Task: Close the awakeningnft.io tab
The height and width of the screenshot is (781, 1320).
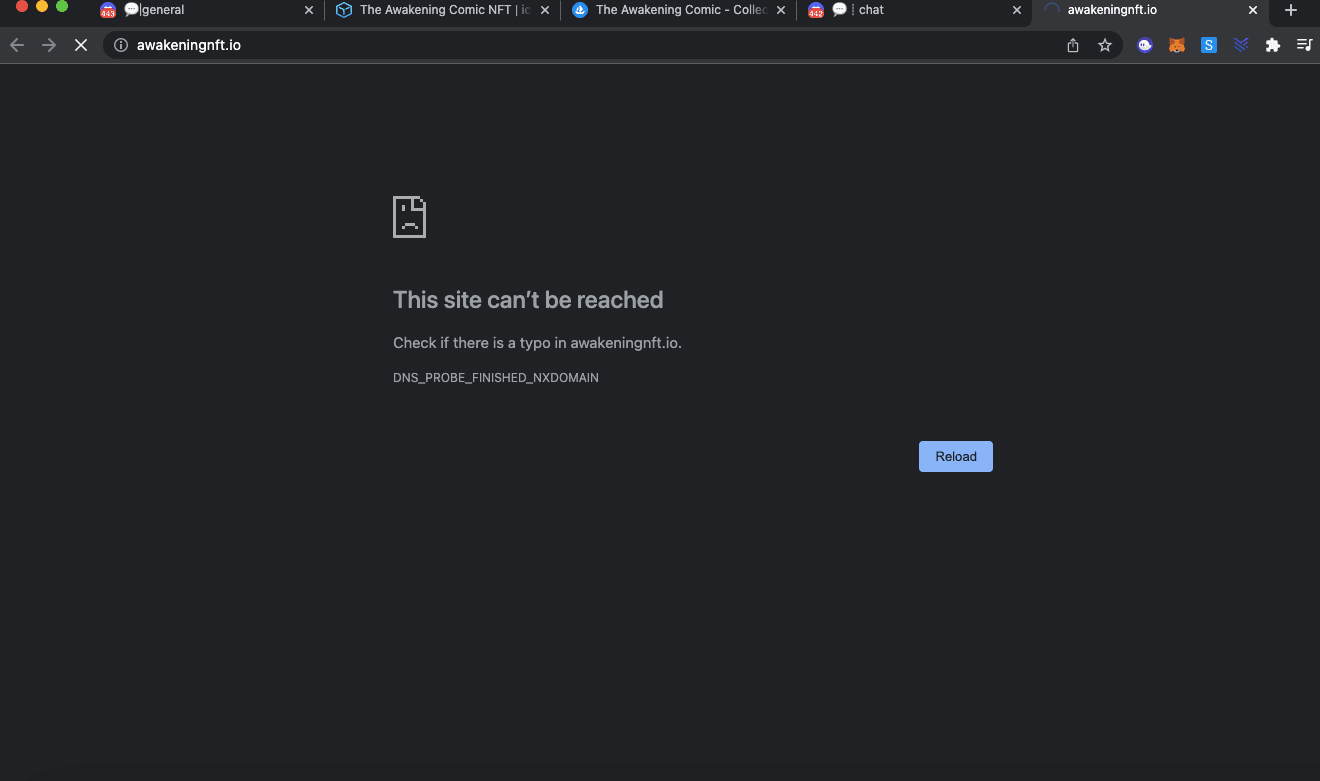Action: pyautogui.click(x=1253, y=10)
